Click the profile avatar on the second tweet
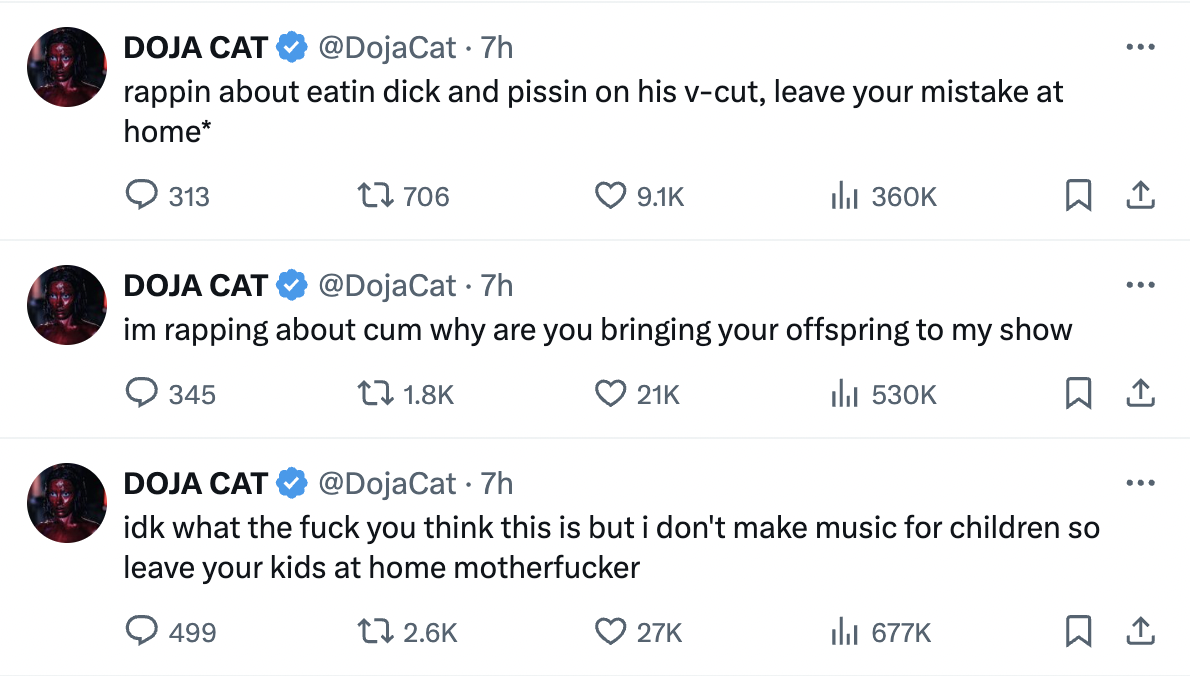The height and width of the screenshot is (676, 1190). coord(66,305)
